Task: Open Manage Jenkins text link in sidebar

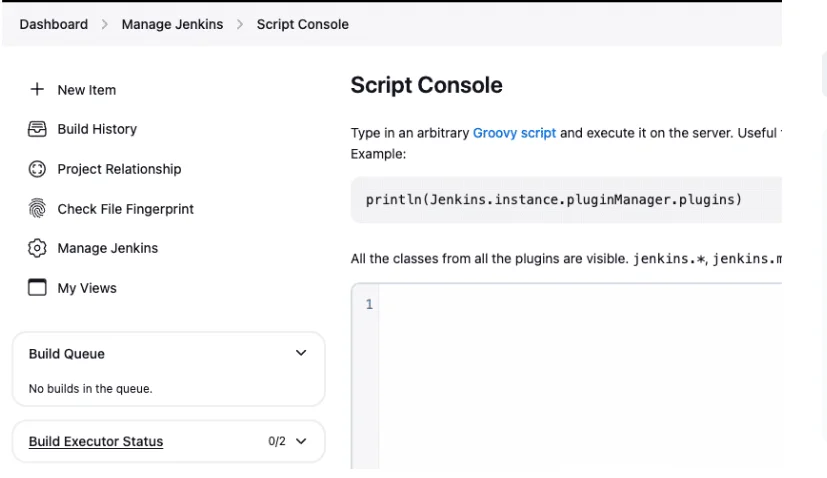Action: pos(107,248)
